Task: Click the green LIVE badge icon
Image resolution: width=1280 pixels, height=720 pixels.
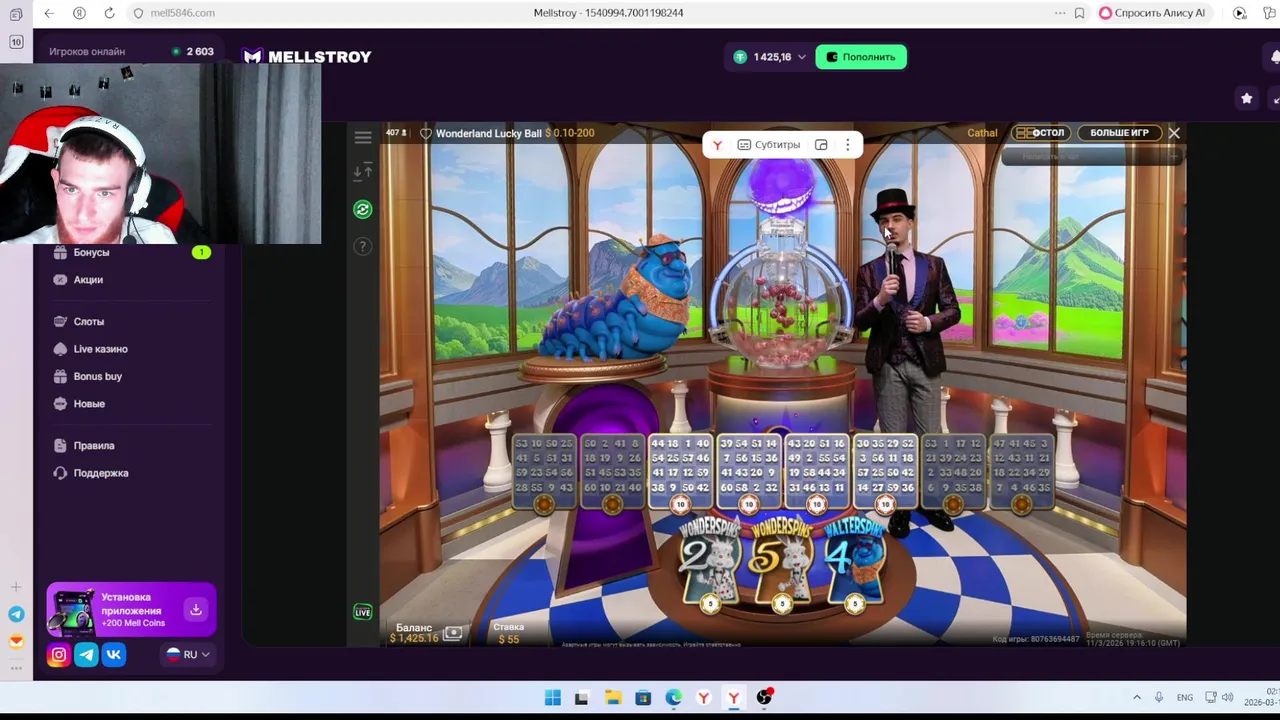Action: click(363, 612)
